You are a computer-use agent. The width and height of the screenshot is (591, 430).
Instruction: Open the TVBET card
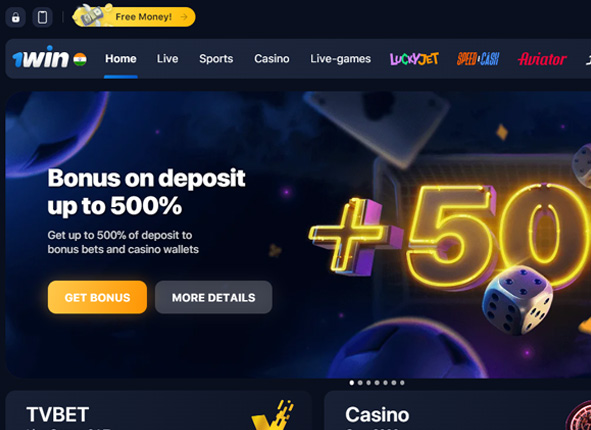[159, 411]
